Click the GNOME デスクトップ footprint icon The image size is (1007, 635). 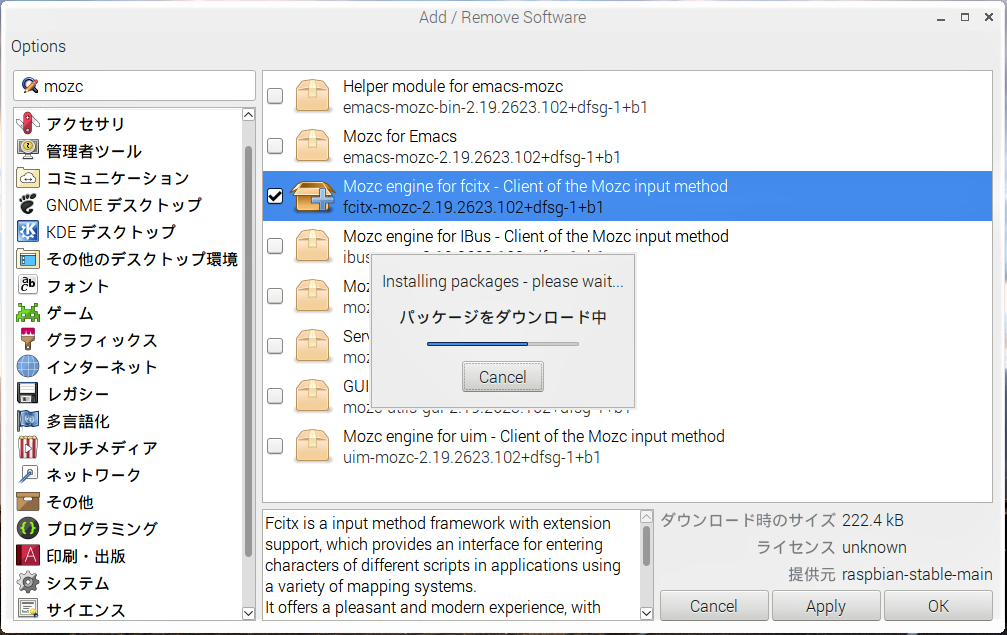coord(28,204)
